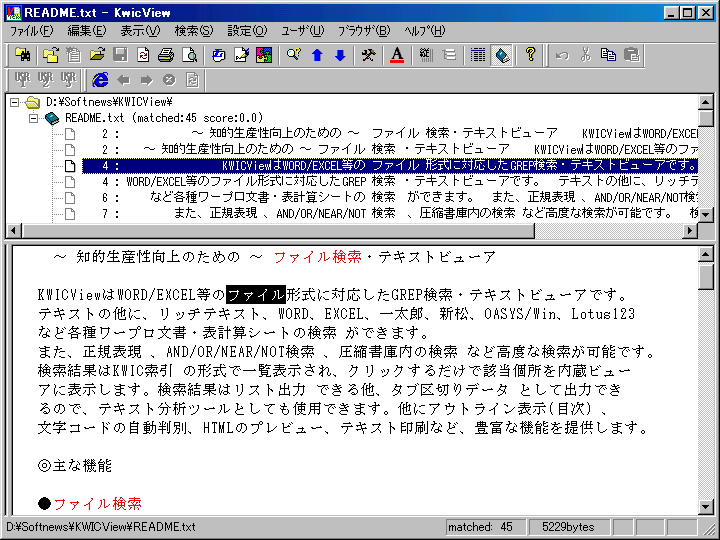720x540 pixels.
Task: Click the browser stop icon
Action: [x=169, y=80]
